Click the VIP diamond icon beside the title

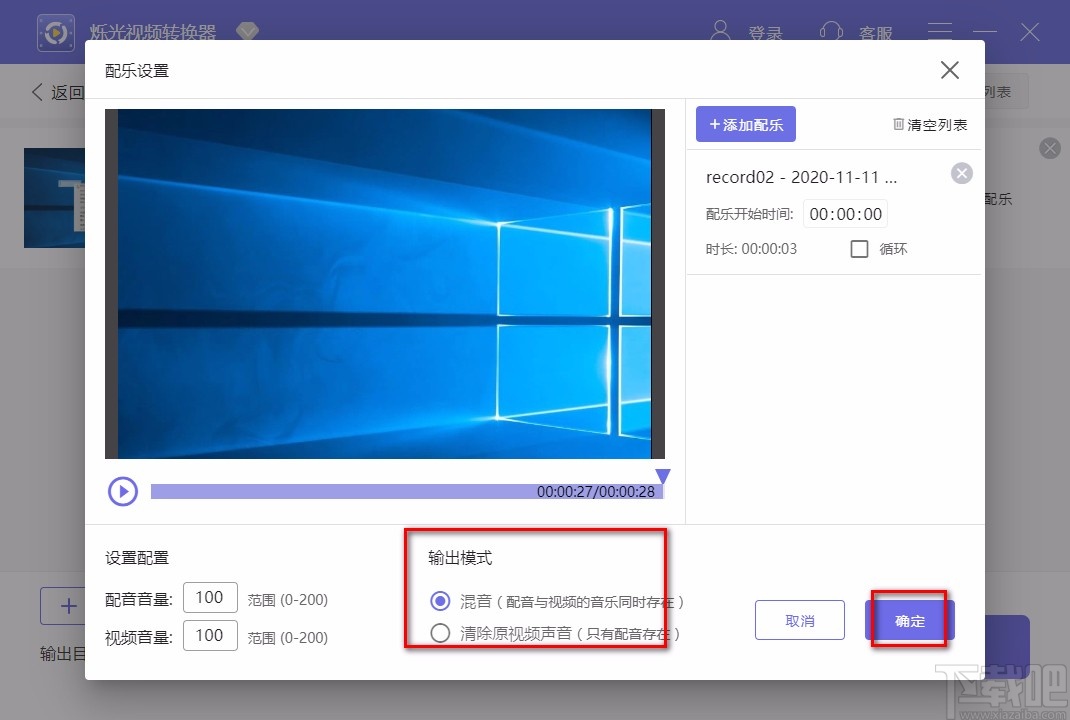tap(247, 31)
